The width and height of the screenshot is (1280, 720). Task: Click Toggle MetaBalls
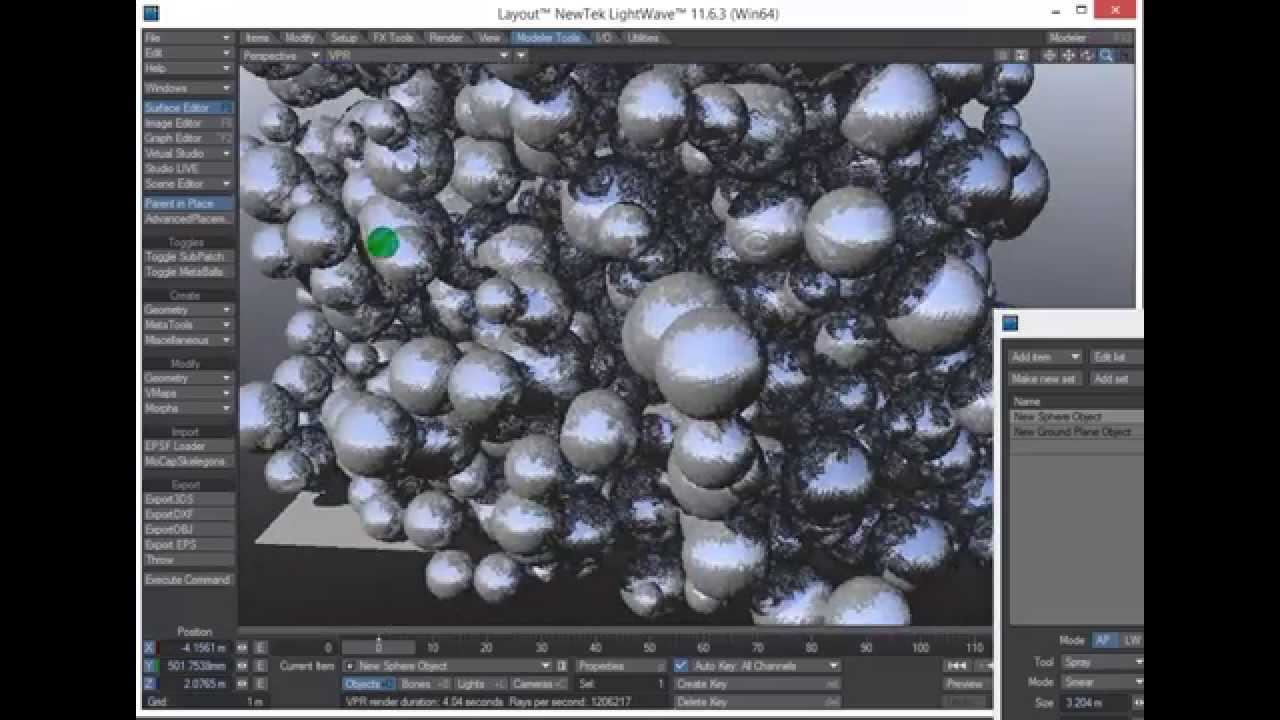(188, 272)
